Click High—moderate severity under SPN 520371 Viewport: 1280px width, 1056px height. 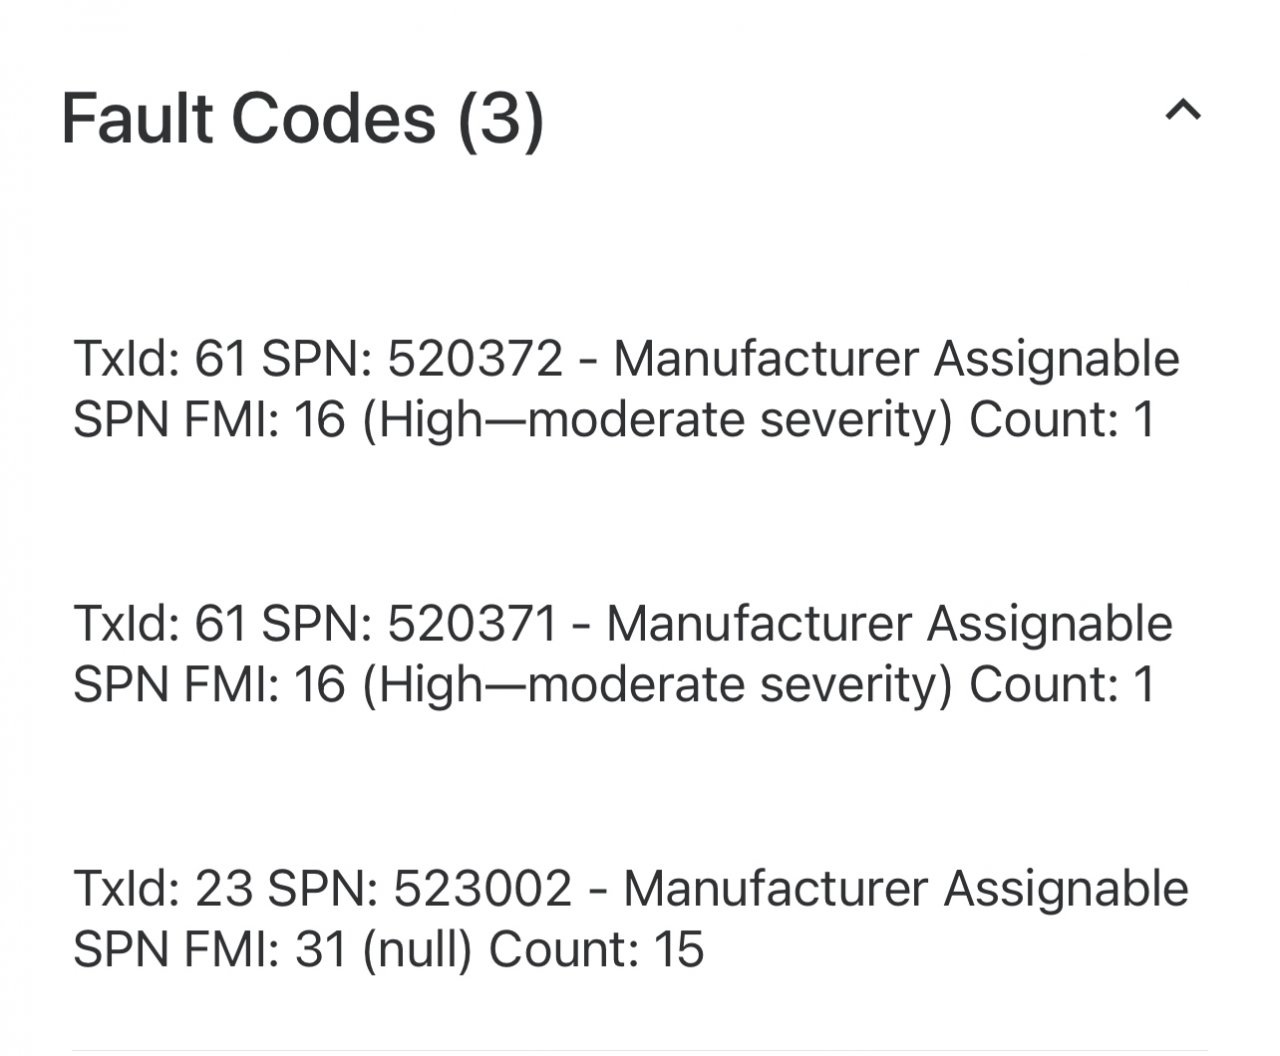656,684
